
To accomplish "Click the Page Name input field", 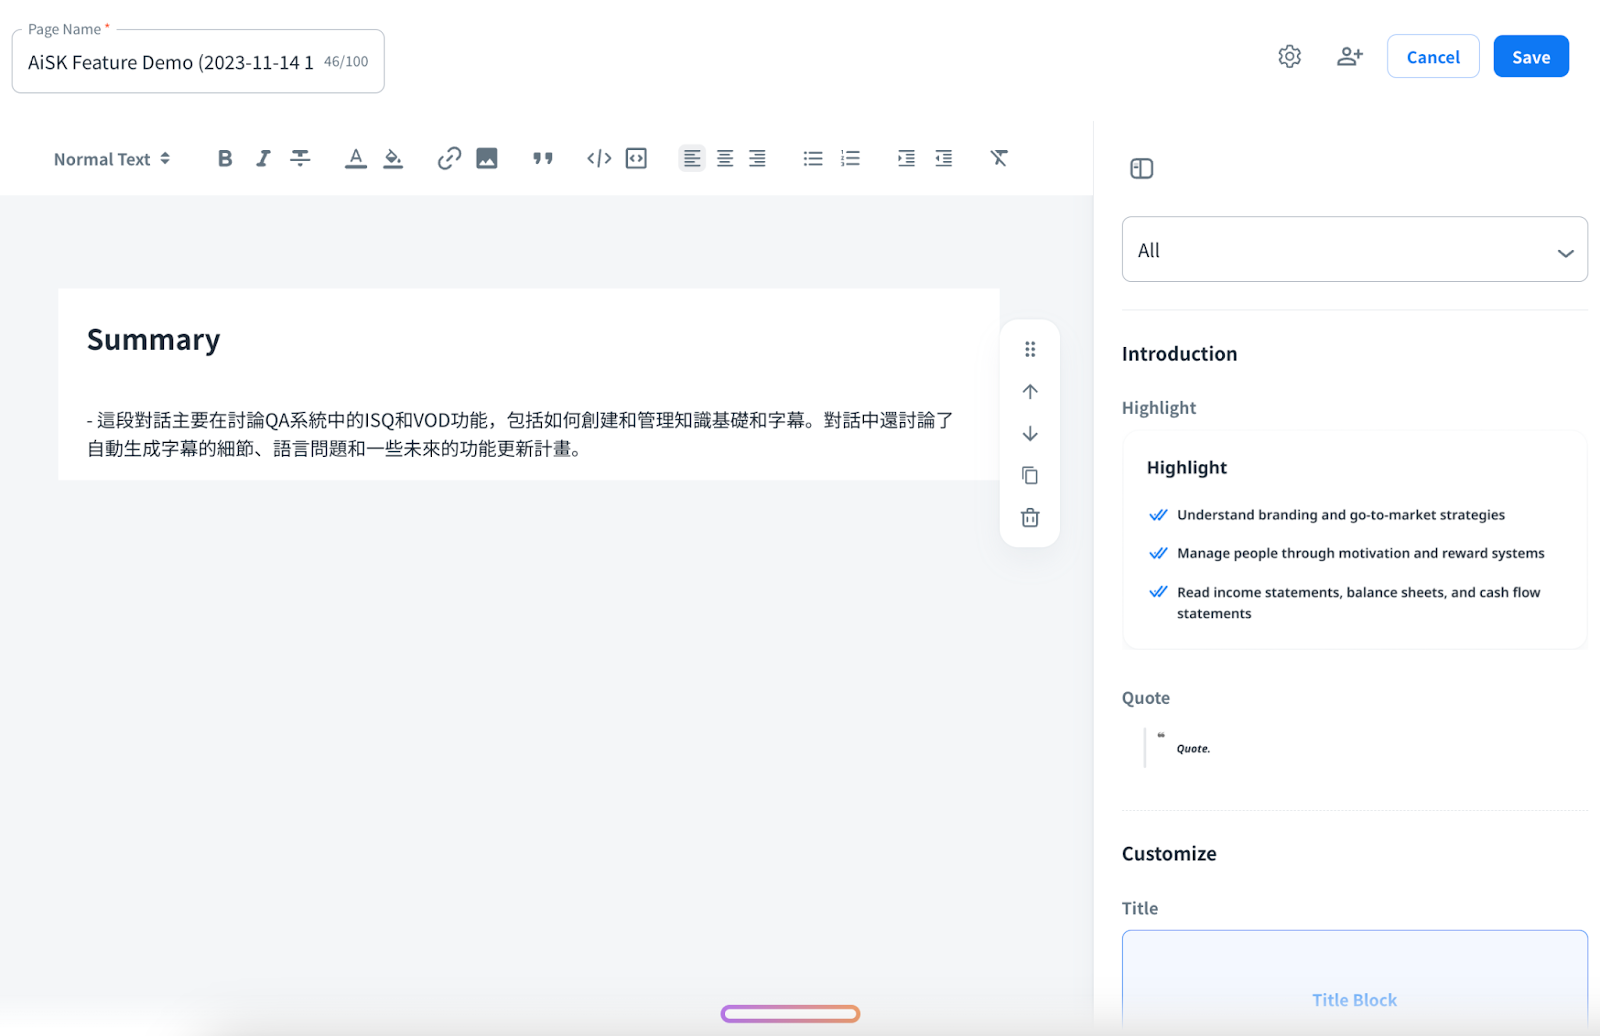I will pyautogui.click(x=170, y=62).
